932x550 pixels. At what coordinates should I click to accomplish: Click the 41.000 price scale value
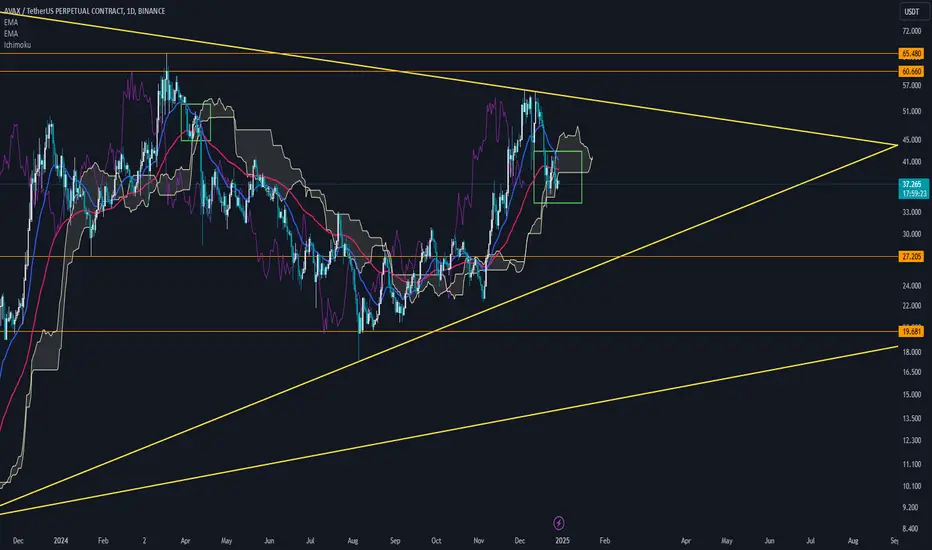pyautogui.click(x=911, y=162)
